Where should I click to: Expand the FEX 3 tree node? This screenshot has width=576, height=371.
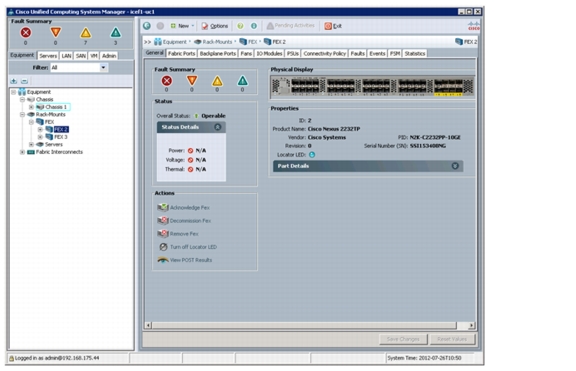click(x=40, y=137)
